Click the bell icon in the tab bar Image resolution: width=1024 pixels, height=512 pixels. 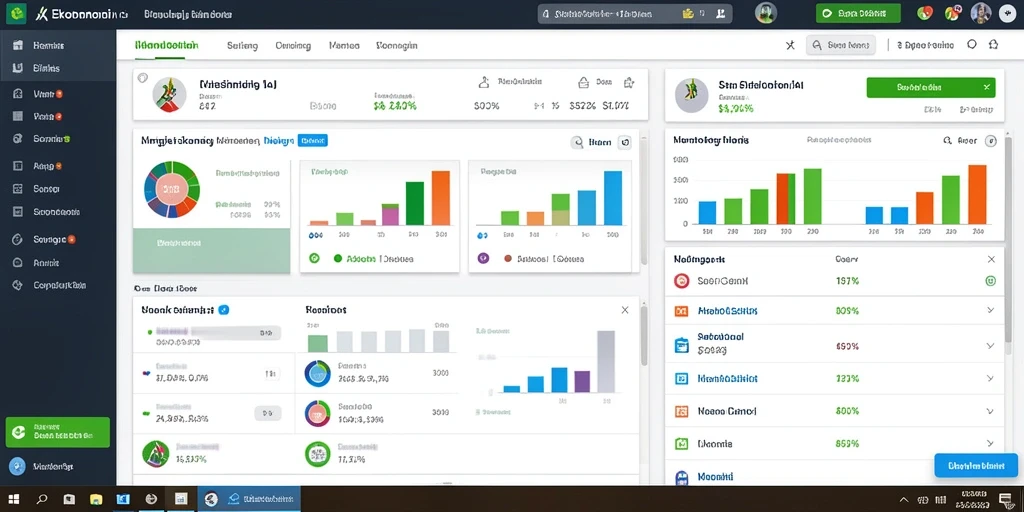point(993,45)
